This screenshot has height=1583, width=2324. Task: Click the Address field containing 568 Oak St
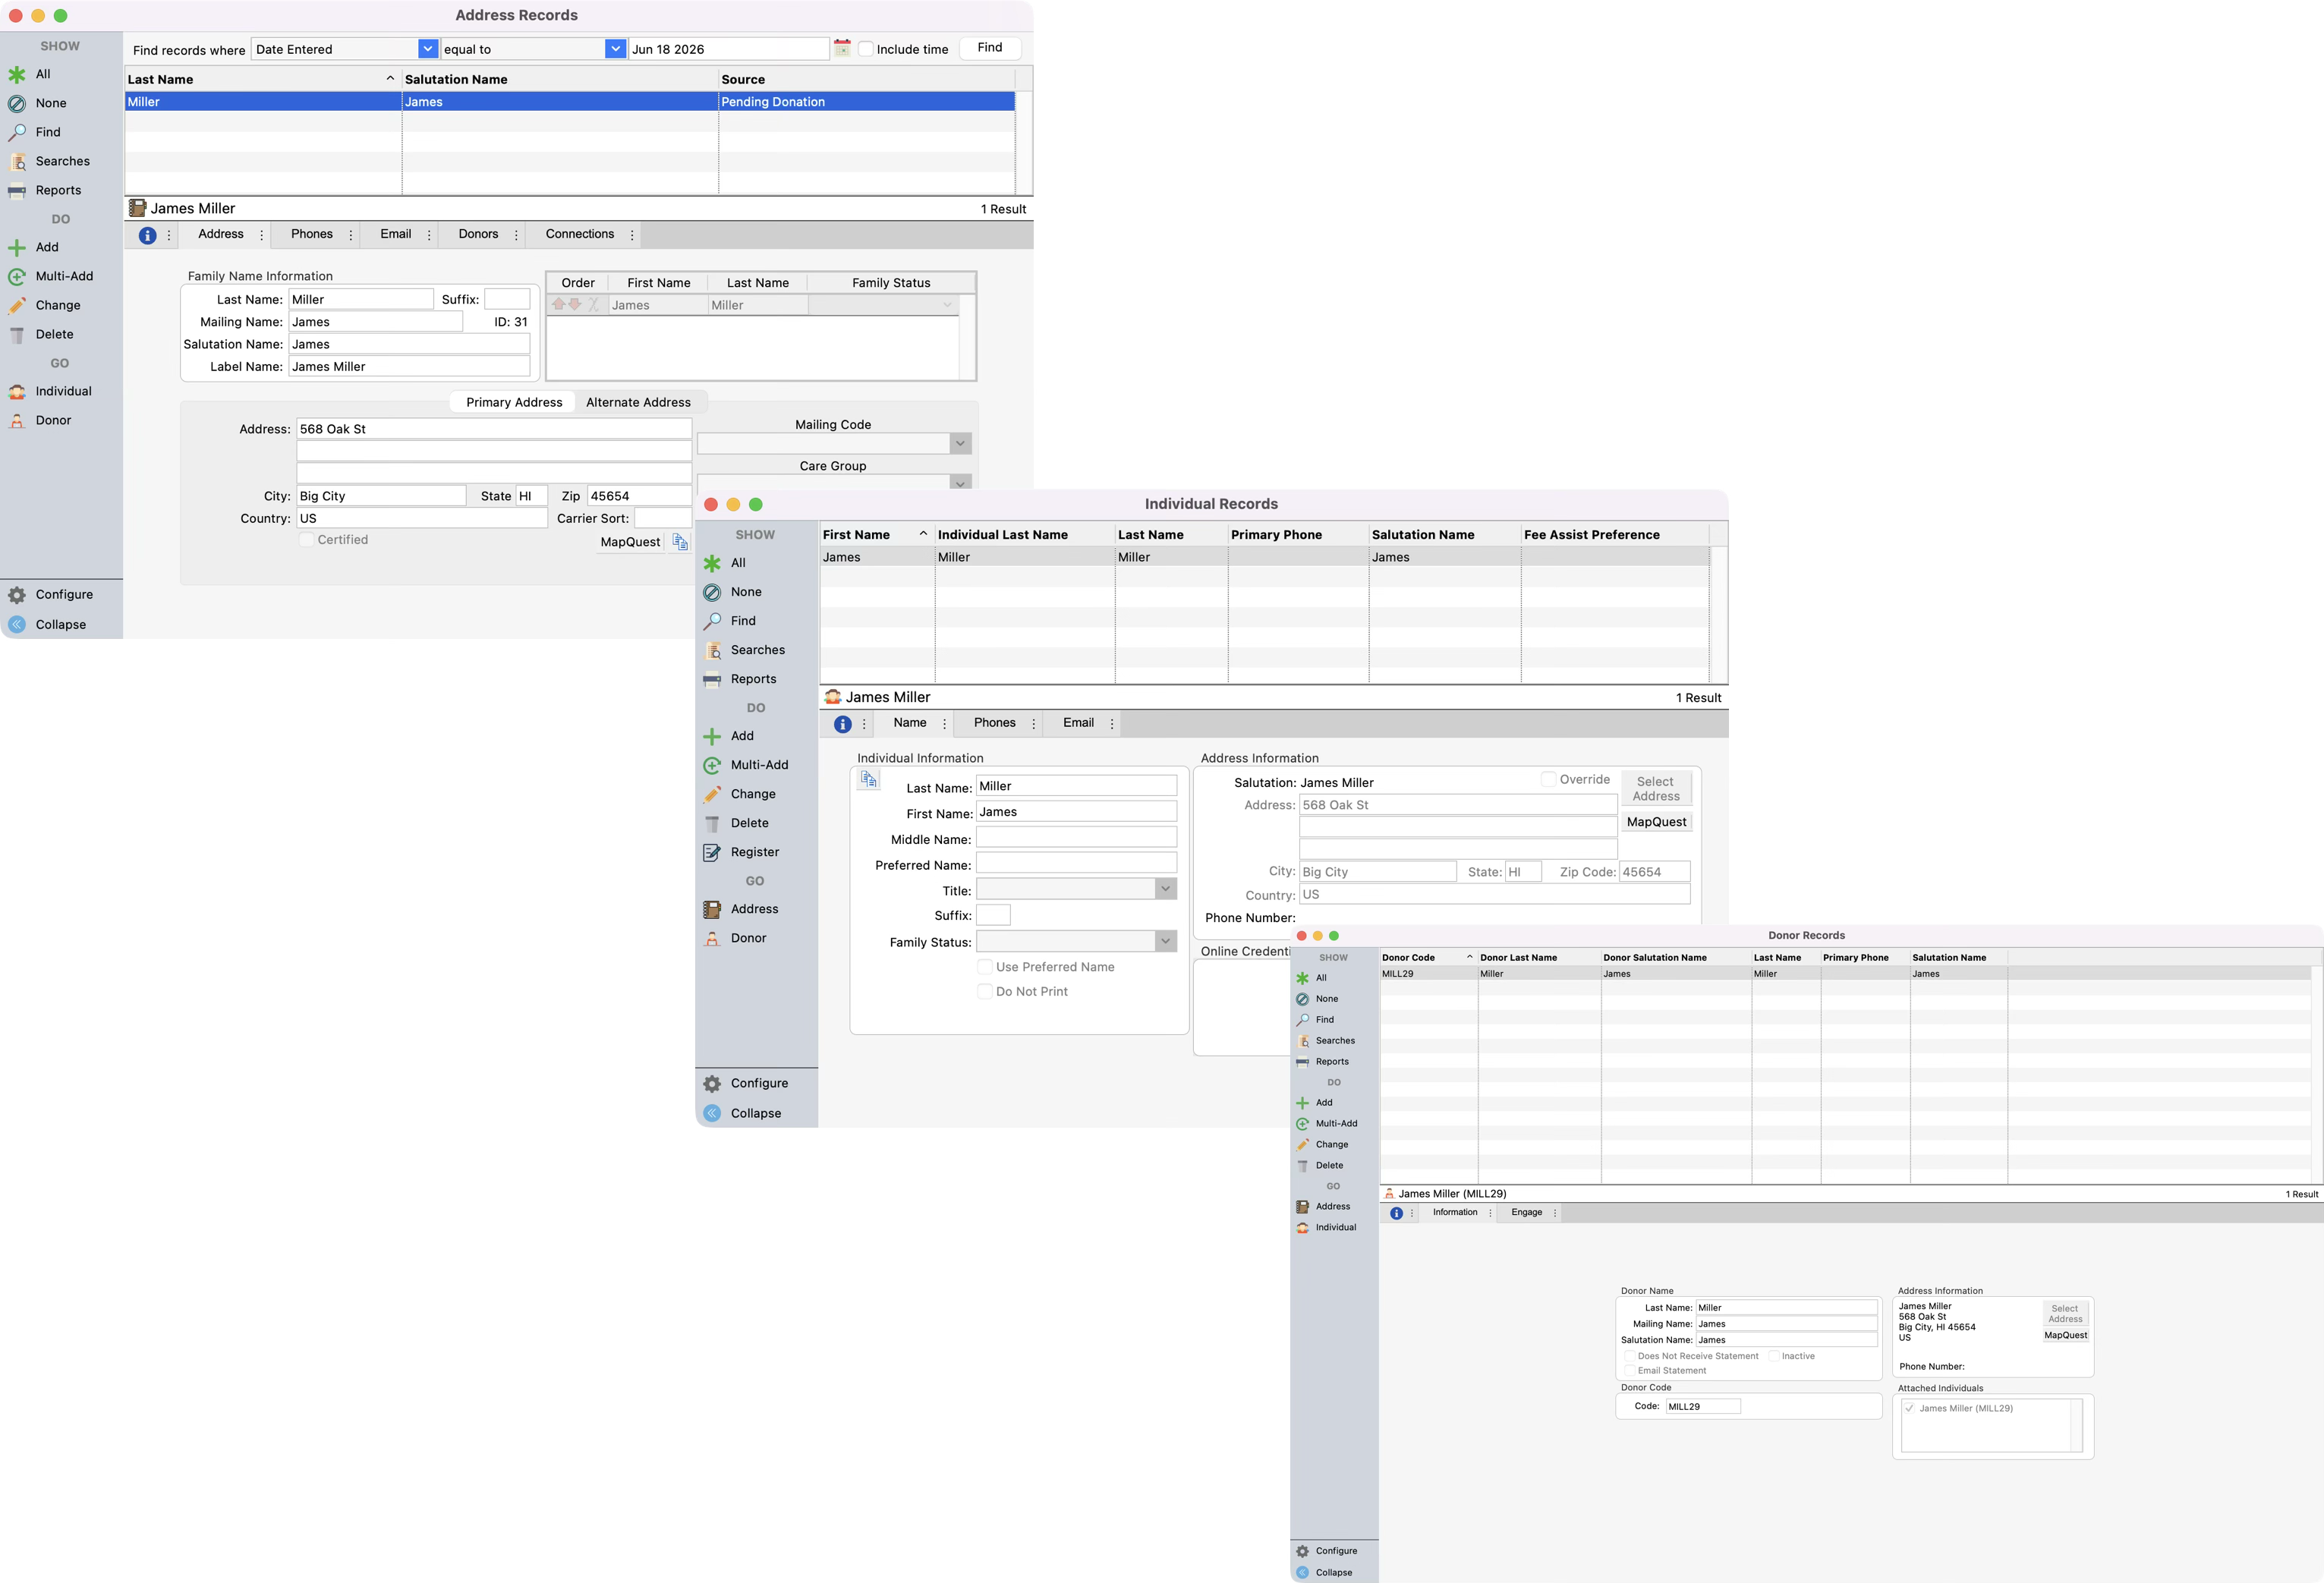coord(494,429)
